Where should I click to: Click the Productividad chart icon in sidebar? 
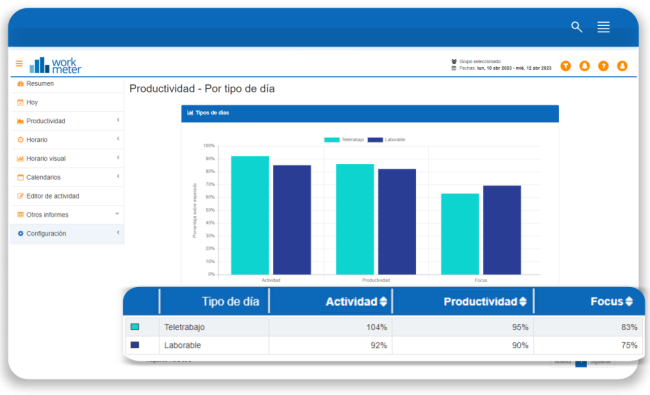click(20, 121)
